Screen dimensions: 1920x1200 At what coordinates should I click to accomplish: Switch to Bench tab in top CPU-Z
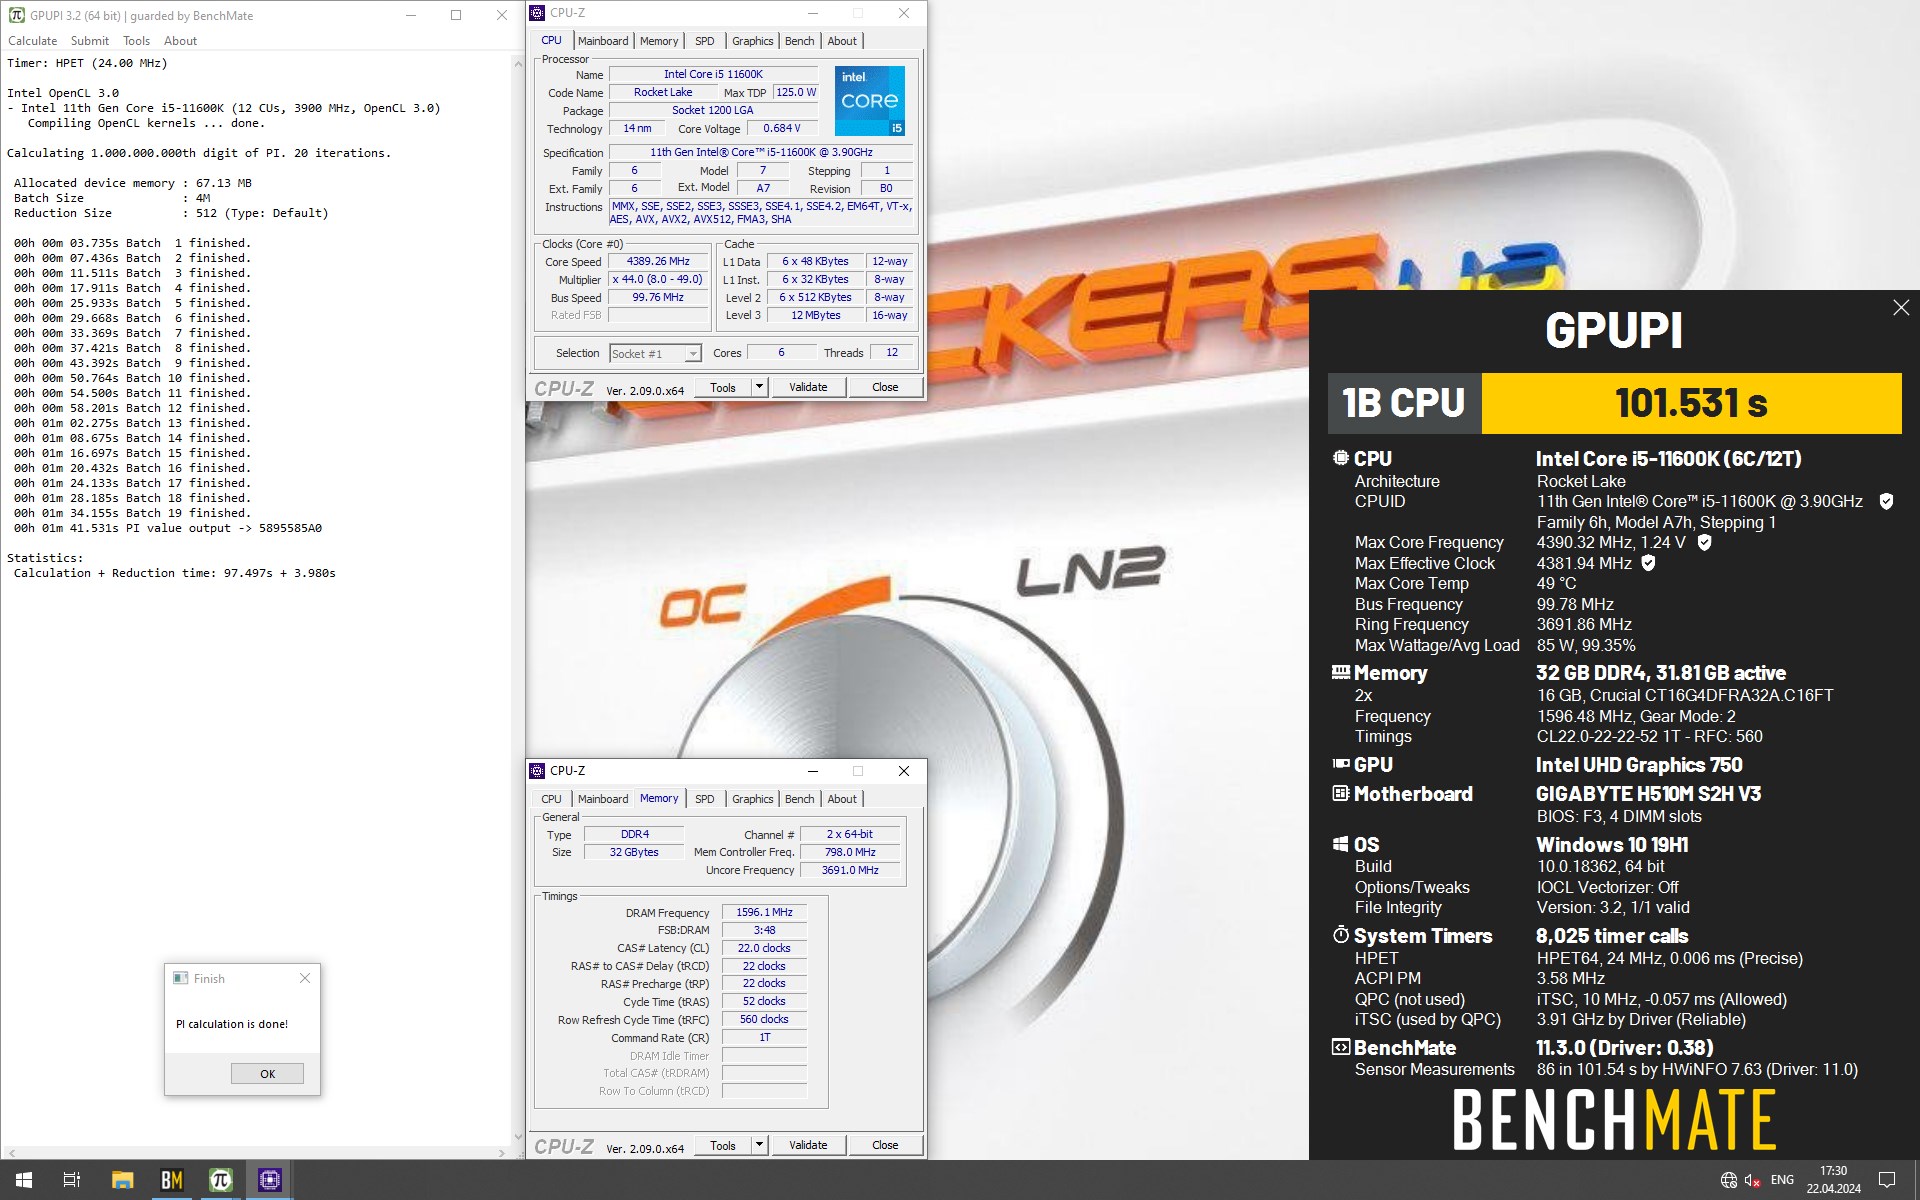[x=799, y=41]
